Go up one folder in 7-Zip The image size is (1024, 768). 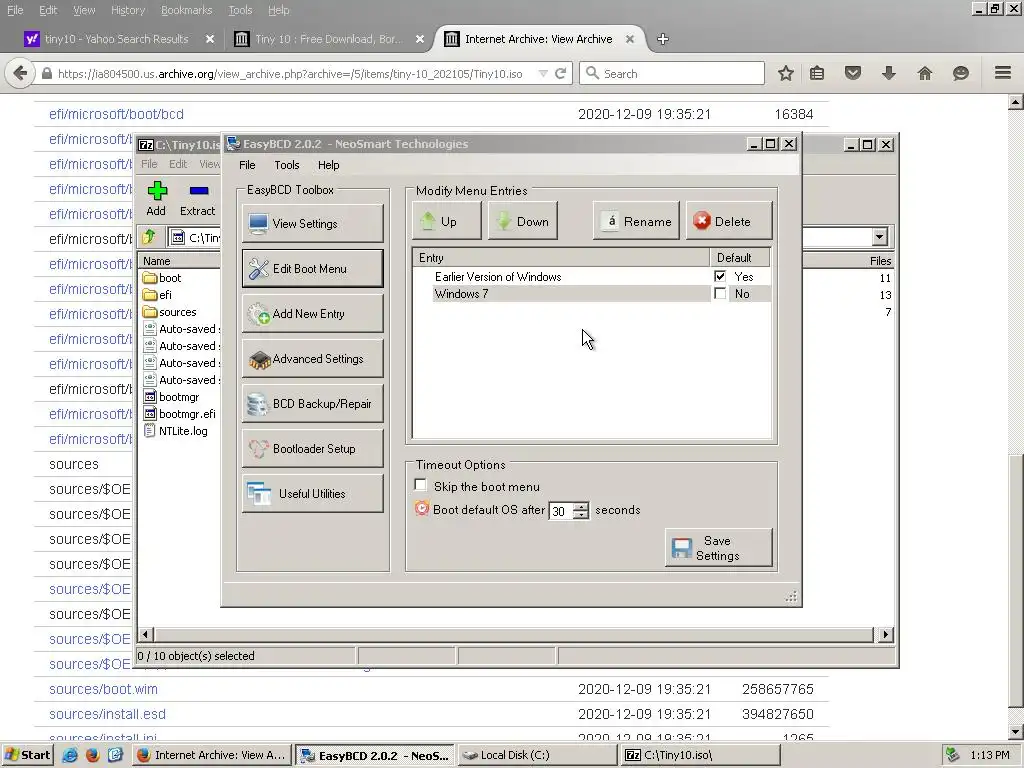tap(149, 237)
